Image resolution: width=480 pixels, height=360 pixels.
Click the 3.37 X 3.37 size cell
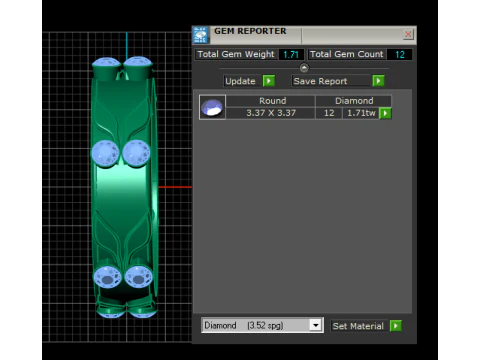pyautogui.click(x=271, y=113)
